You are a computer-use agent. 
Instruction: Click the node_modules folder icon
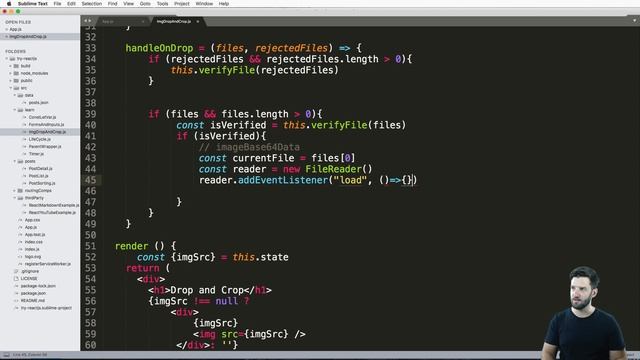click(16, 73)
